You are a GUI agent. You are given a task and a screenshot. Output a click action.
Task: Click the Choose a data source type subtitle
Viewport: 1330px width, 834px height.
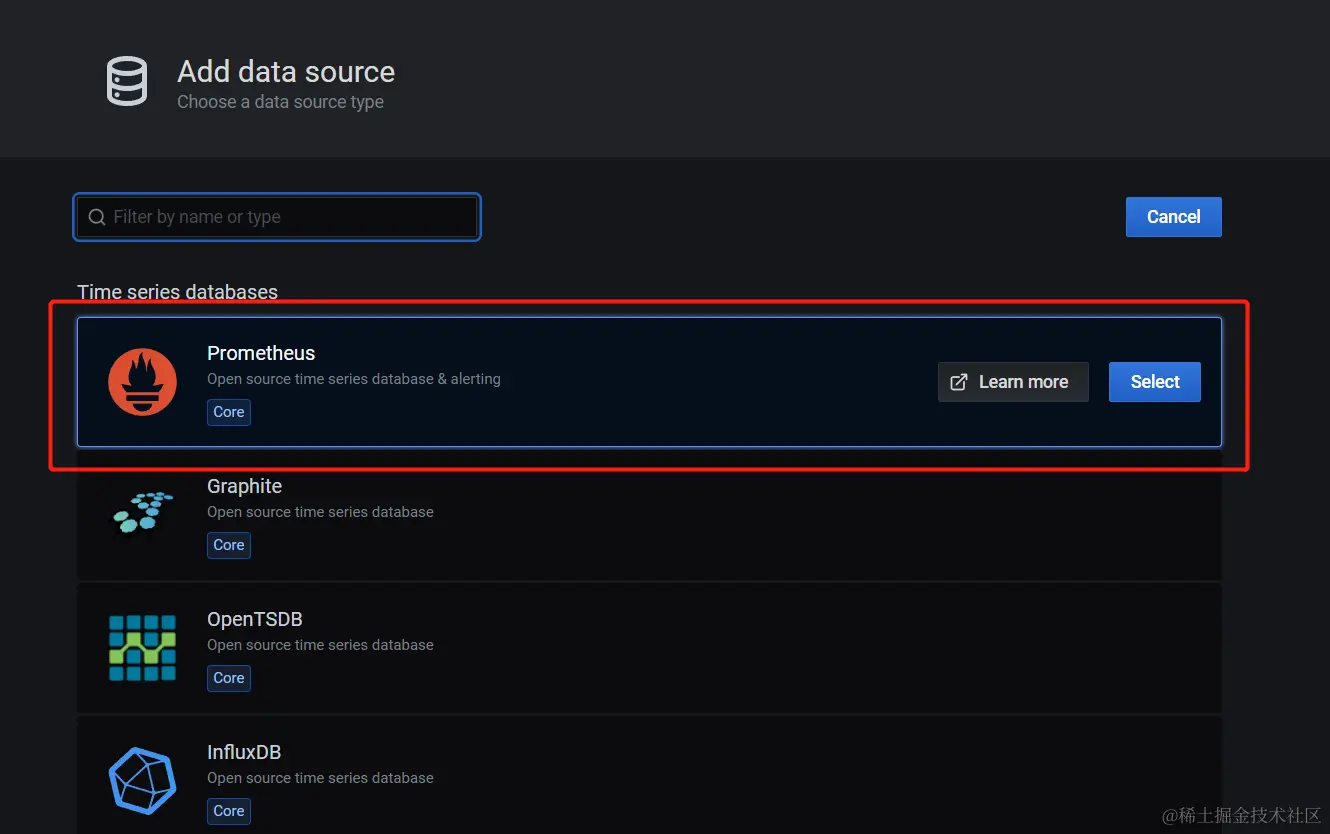pos(280,102)
